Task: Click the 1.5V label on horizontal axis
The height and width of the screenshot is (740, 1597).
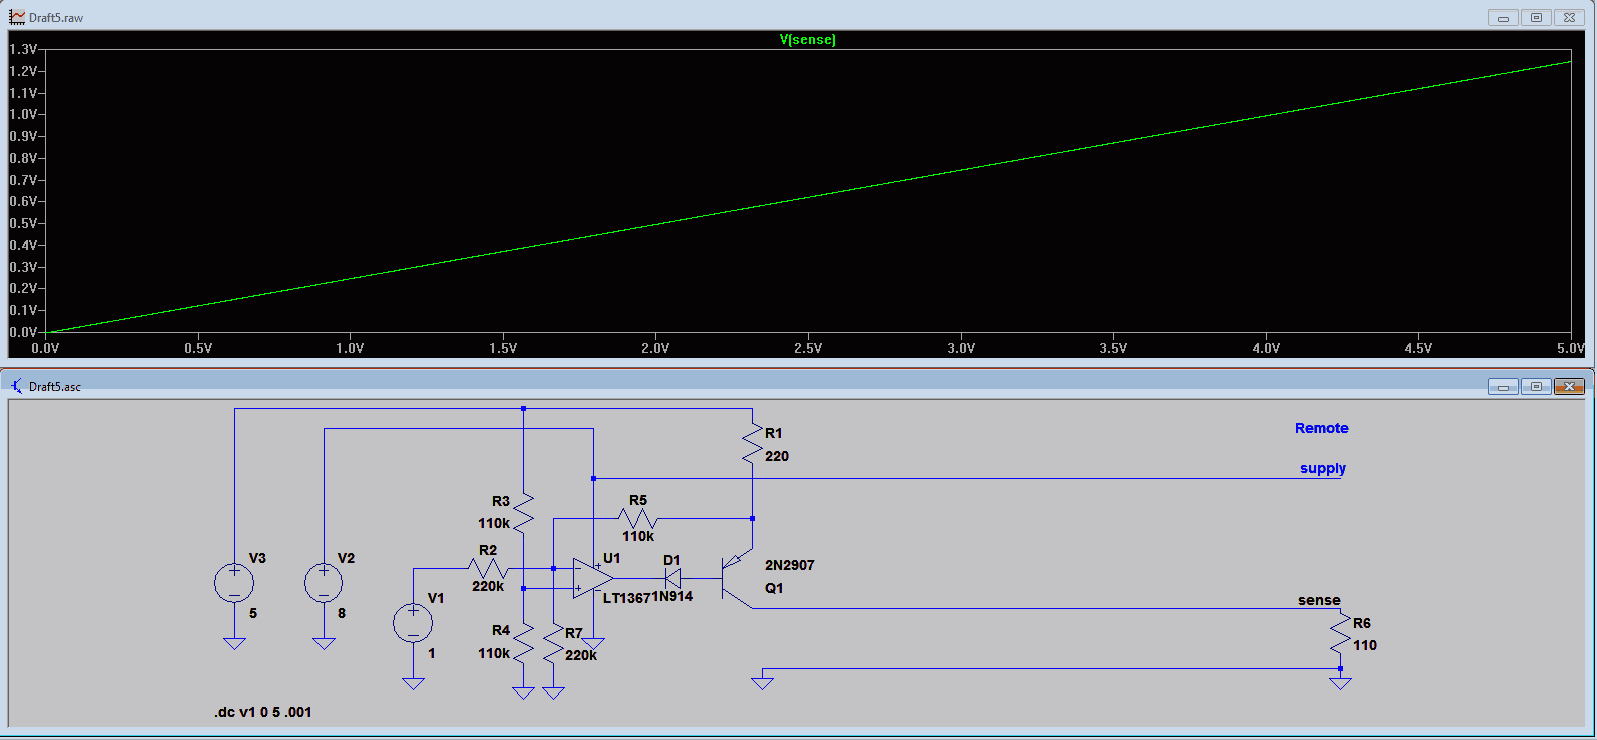Action: pyautogui.click(x=503, y=348)
